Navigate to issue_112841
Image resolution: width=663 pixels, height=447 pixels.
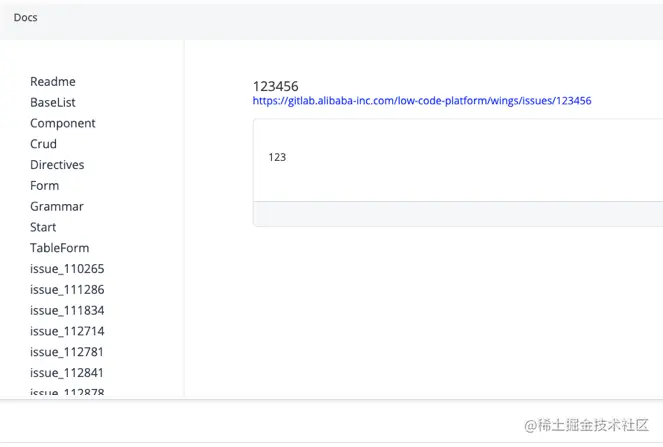tap(67, 373)
